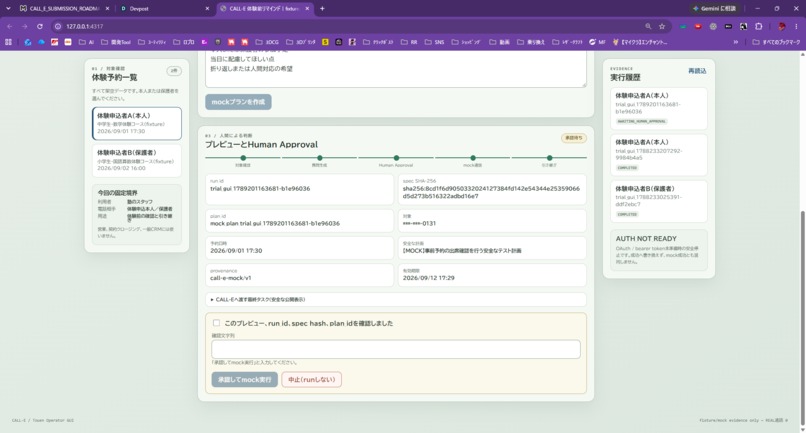806x433 pixels.
Task: Expand the CALL-Eへ渡す最終タスク disclosure
Action: tap(396, 299)
